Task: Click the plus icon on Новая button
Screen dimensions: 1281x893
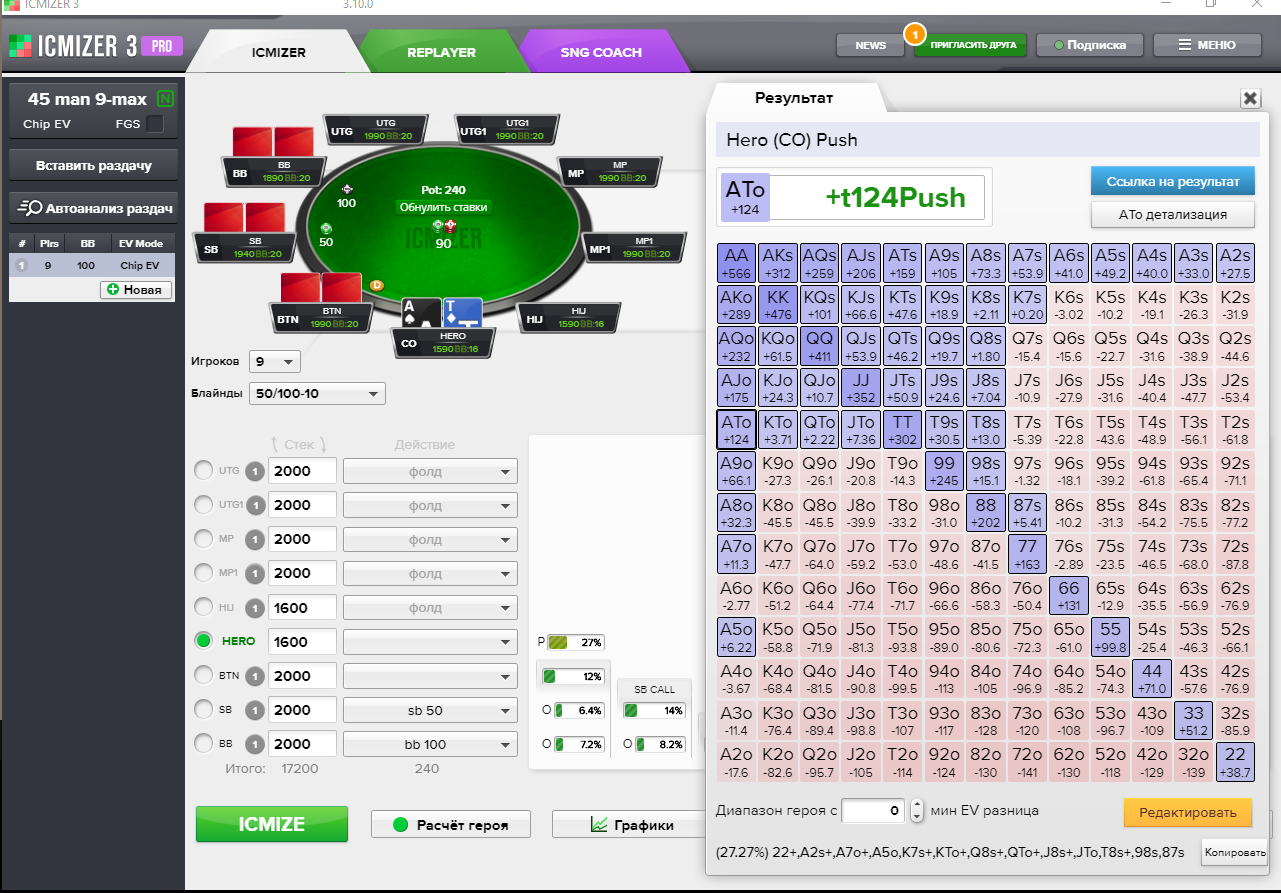Action: click(112, 289)
